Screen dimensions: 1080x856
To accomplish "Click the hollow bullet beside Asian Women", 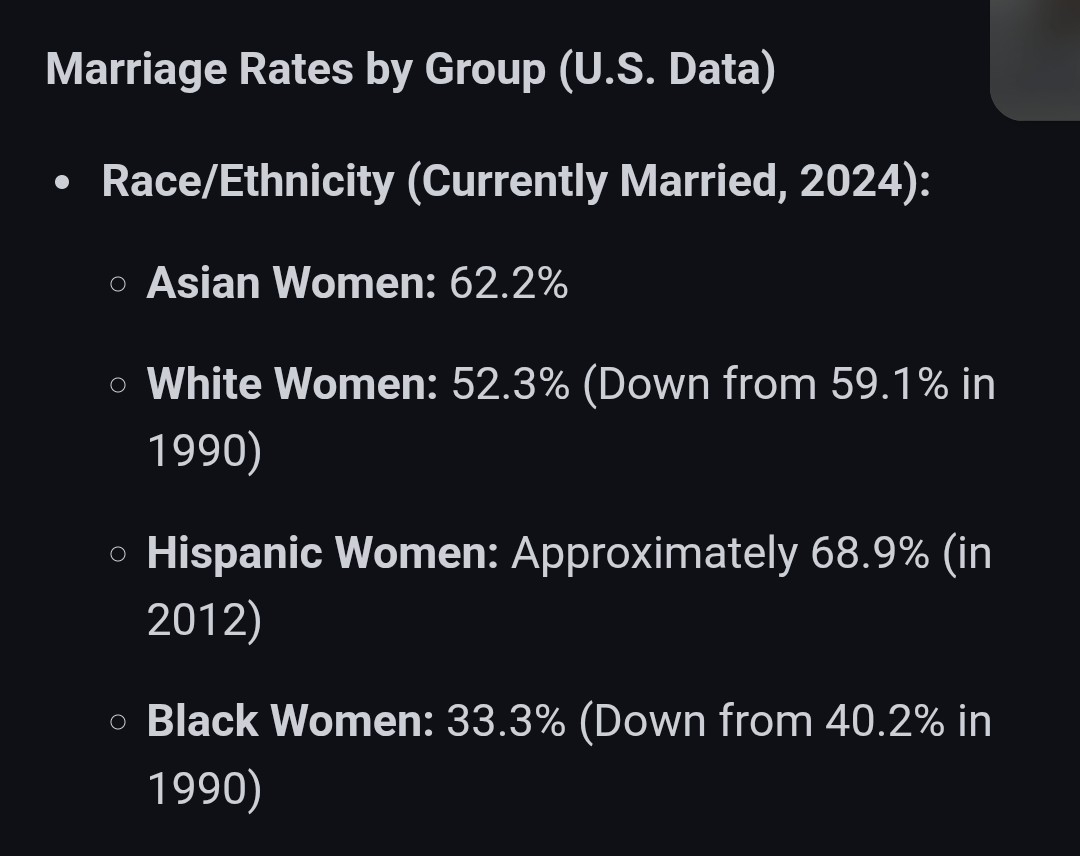I will click(x=119, y=285).
